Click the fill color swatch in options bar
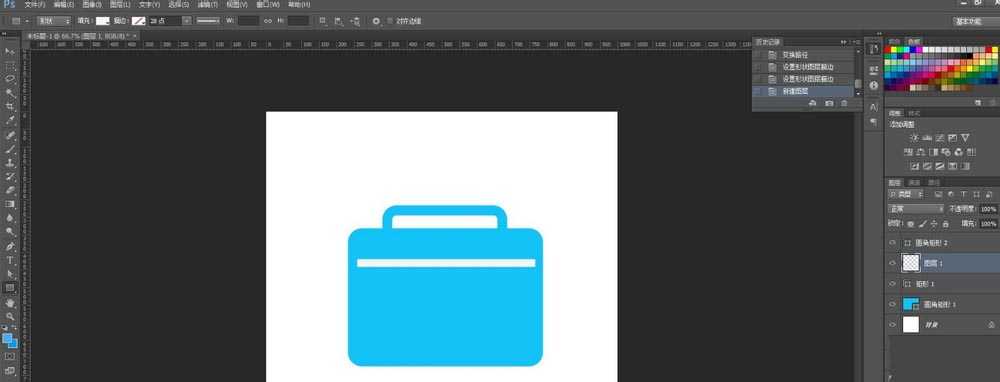The width and height of the screenshot is (1000, 382). pos(103,21)
